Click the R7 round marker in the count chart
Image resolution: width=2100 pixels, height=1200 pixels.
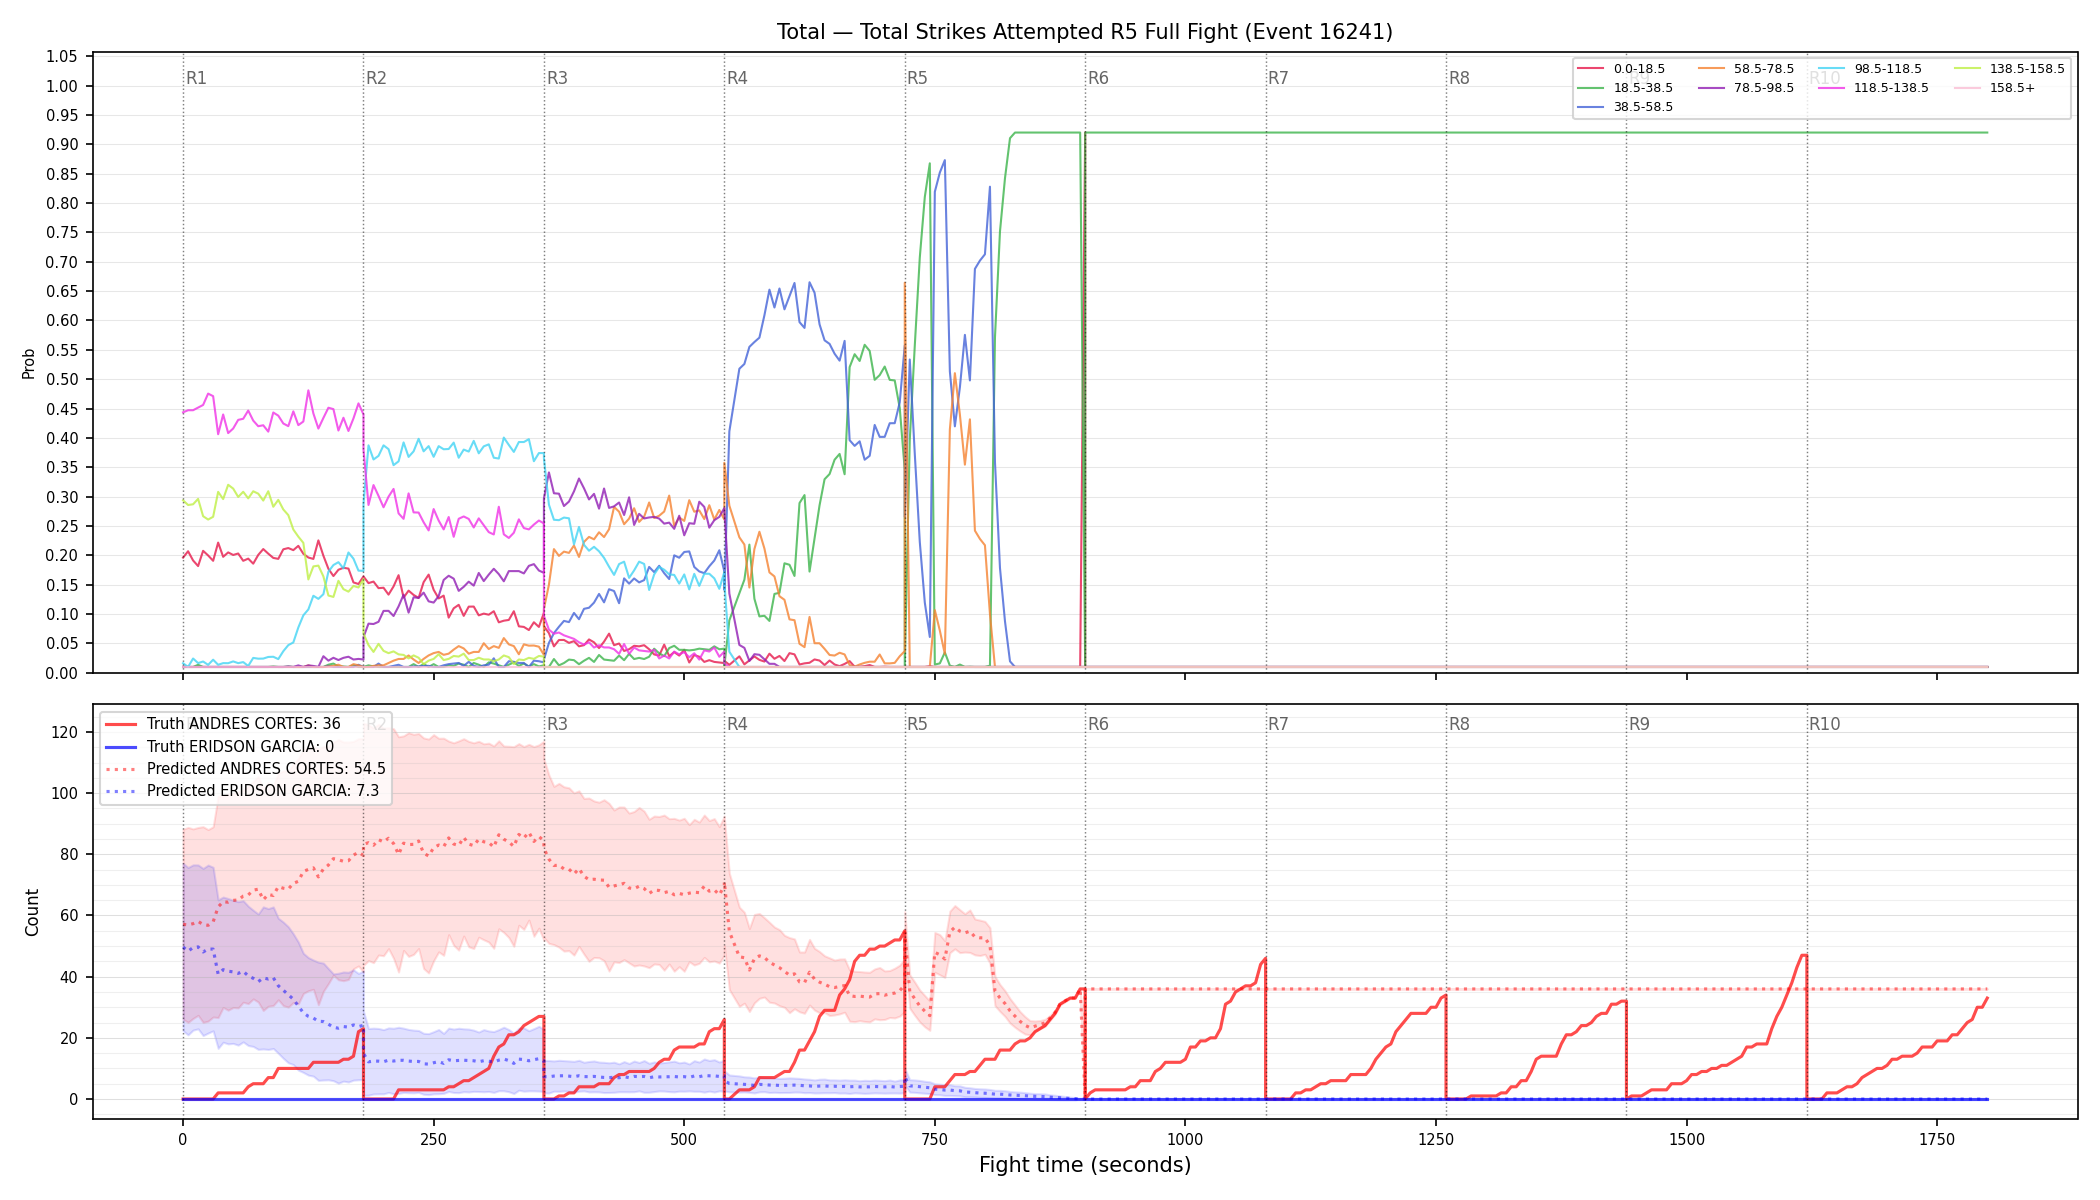[1278, 724]
